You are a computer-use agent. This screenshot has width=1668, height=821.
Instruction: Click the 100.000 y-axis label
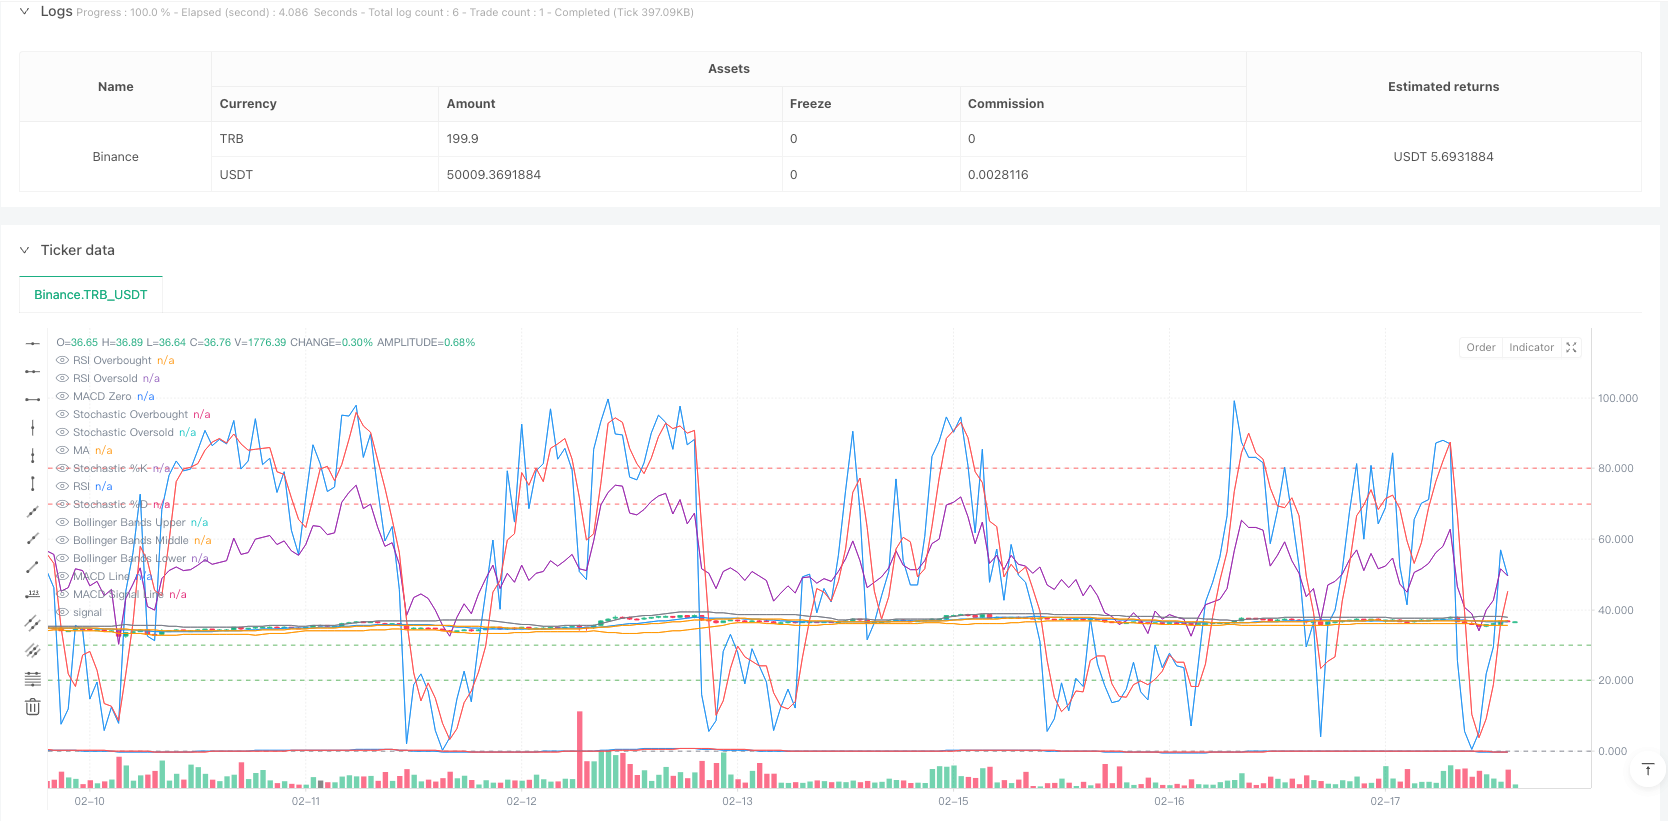pos(1618,398)
